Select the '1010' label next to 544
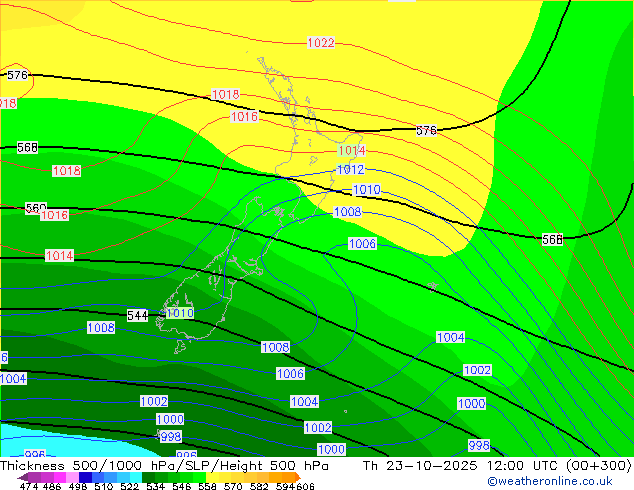 click(x=180, y=313)
